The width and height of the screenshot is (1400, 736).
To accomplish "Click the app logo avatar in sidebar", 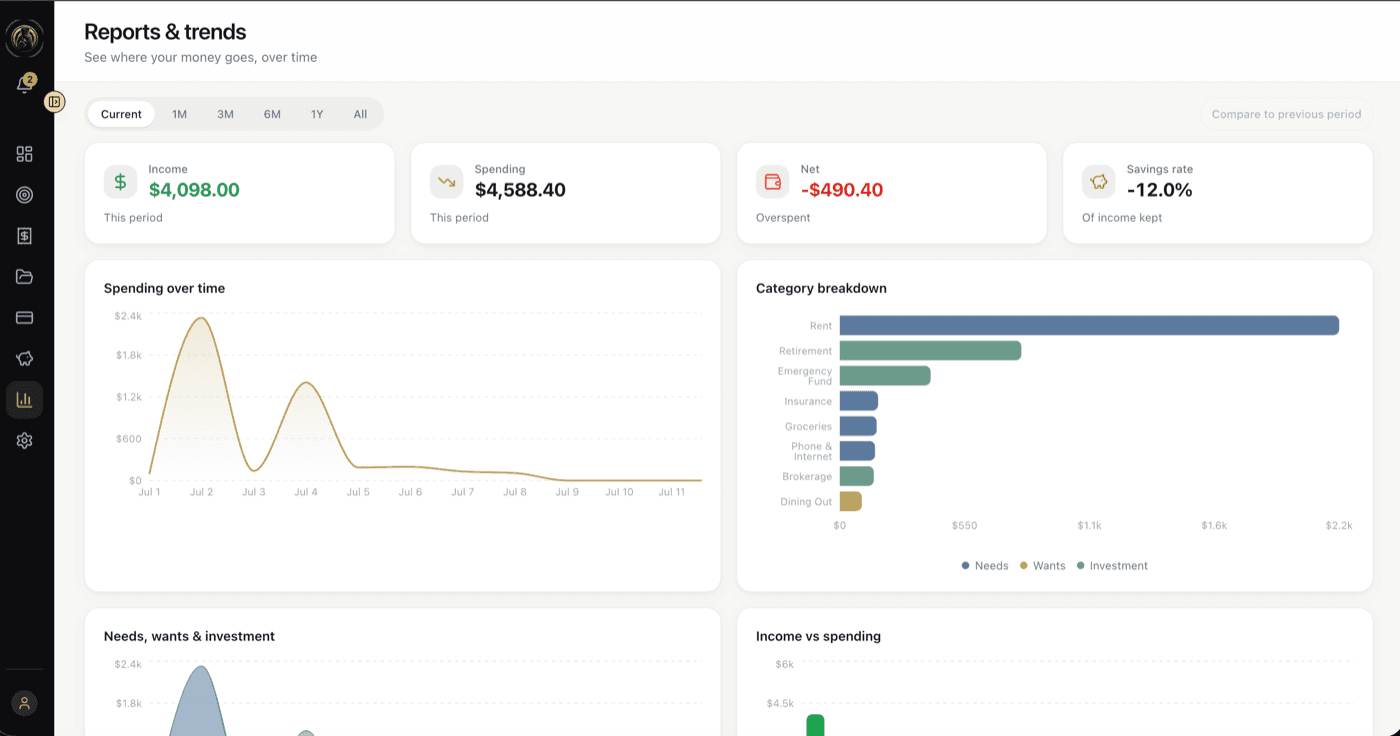I will [x=24, y=39].
